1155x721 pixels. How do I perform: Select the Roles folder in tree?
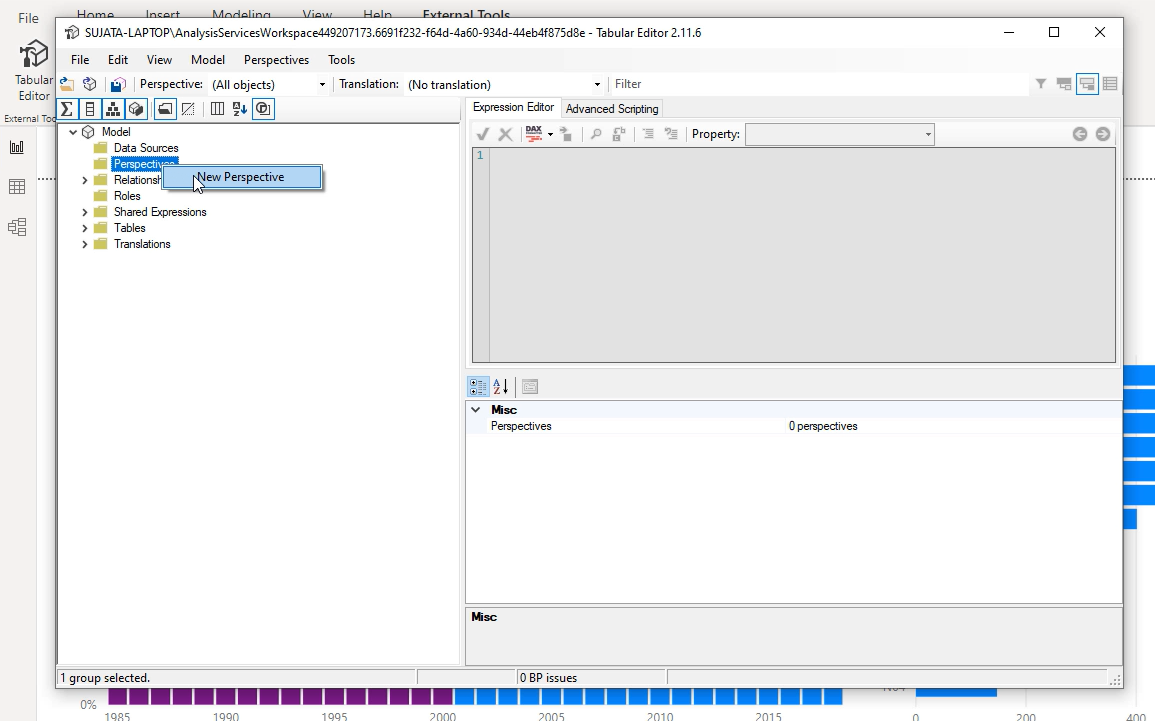coord(127,196)
